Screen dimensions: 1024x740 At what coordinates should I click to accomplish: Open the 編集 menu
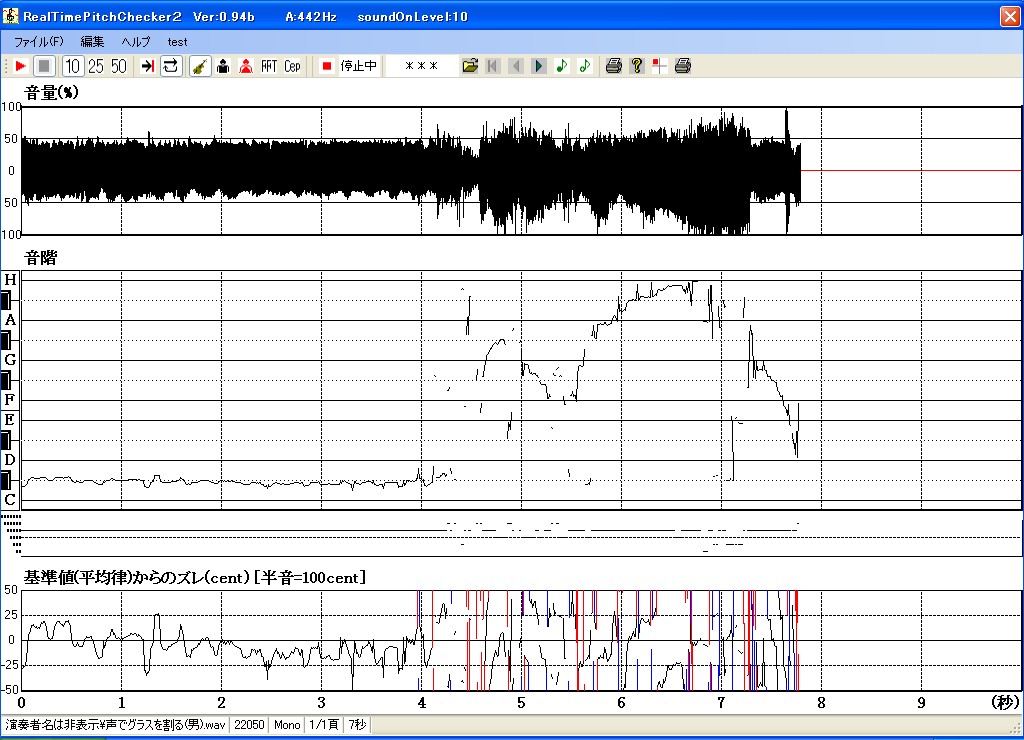[x=92, y=42]
